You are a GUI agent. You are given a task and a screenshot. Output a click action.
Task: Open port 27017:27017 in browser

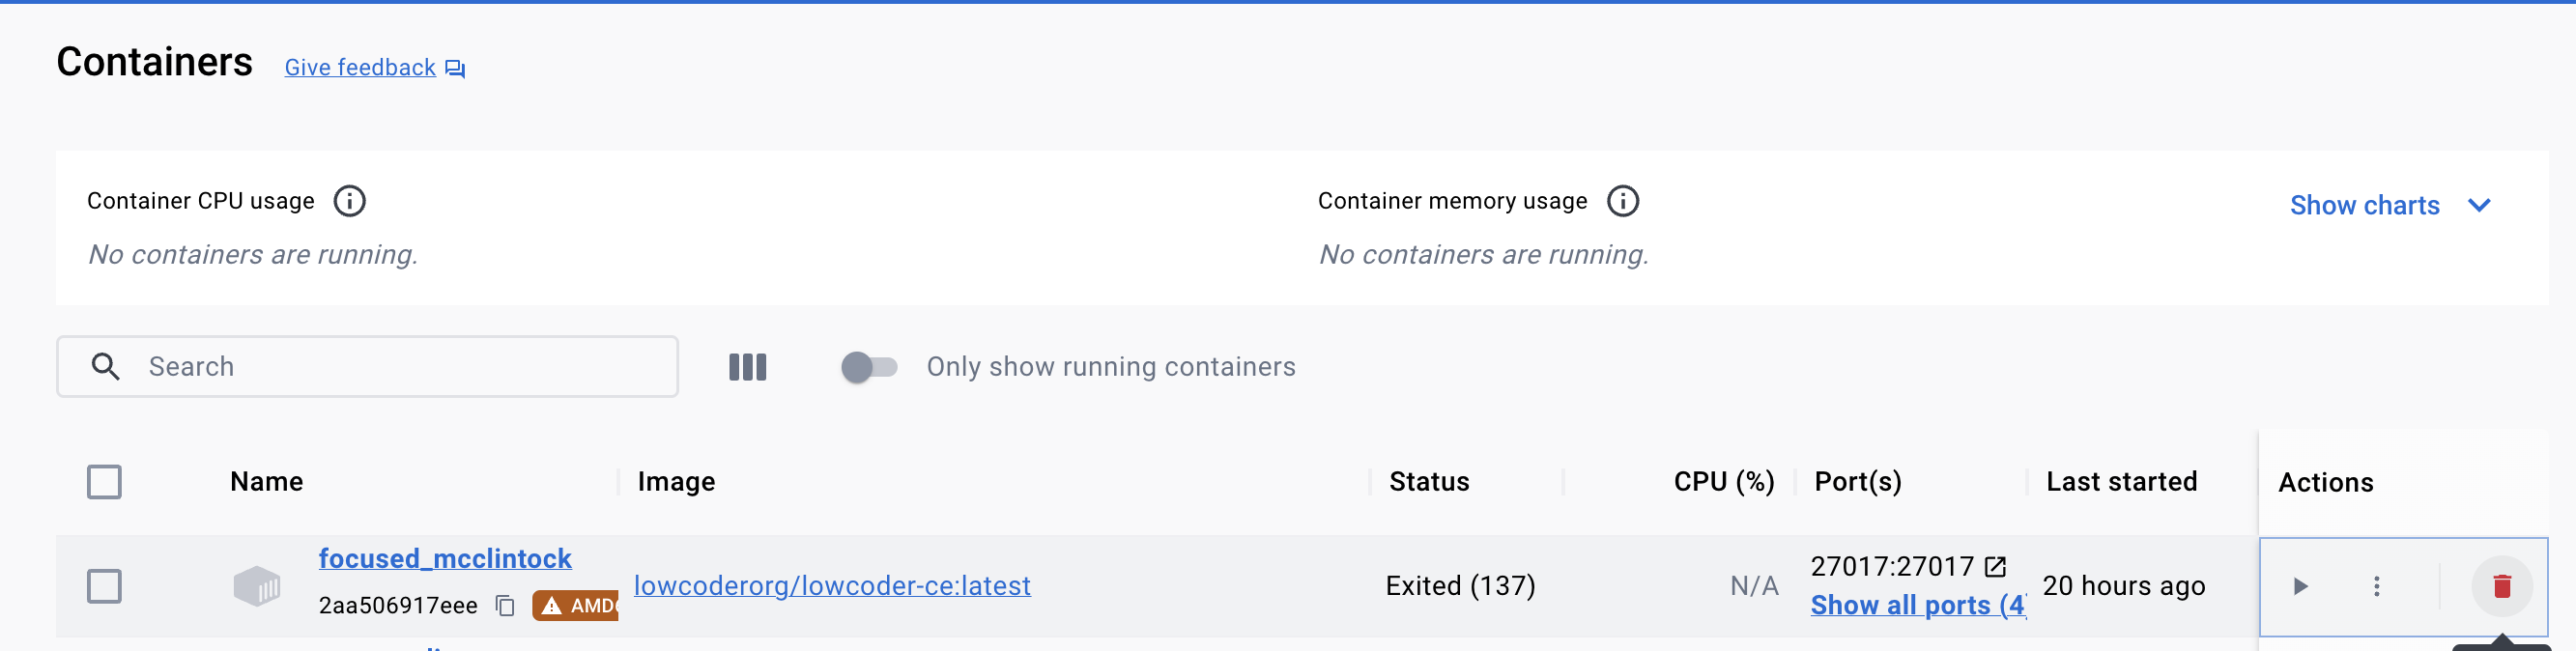(1994, 567)
